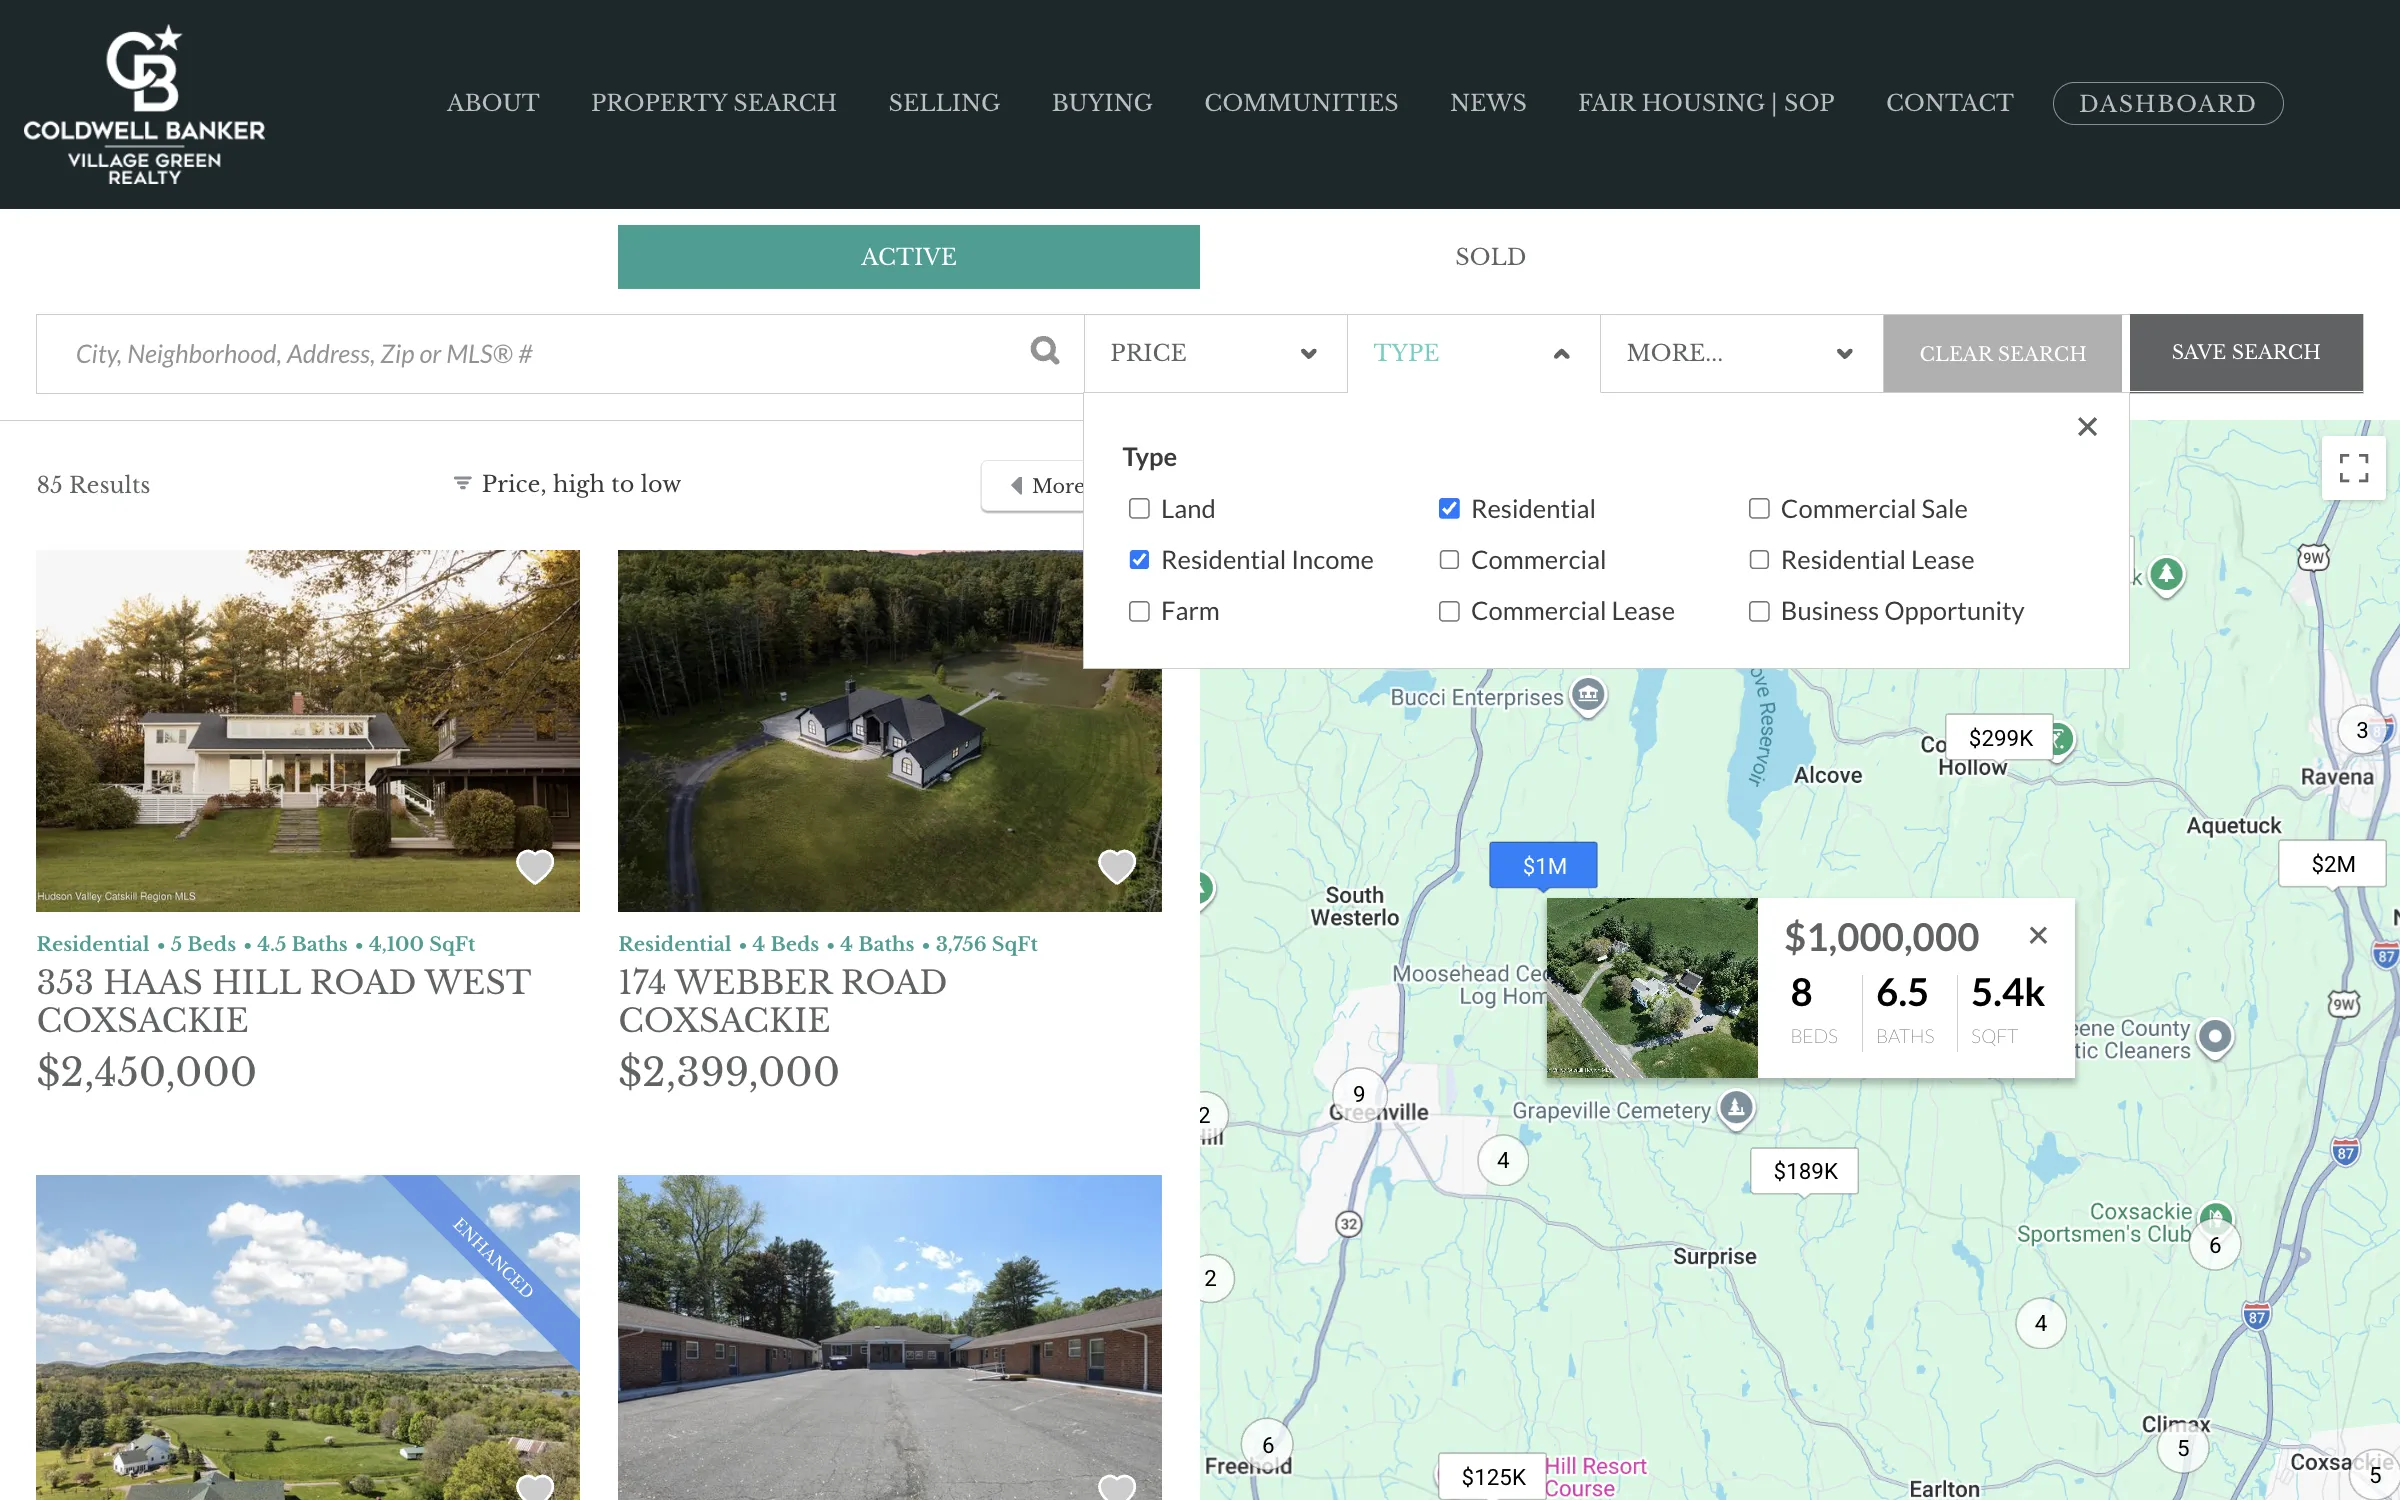Open the More... filters dropdown

(x=1741, y=353)
